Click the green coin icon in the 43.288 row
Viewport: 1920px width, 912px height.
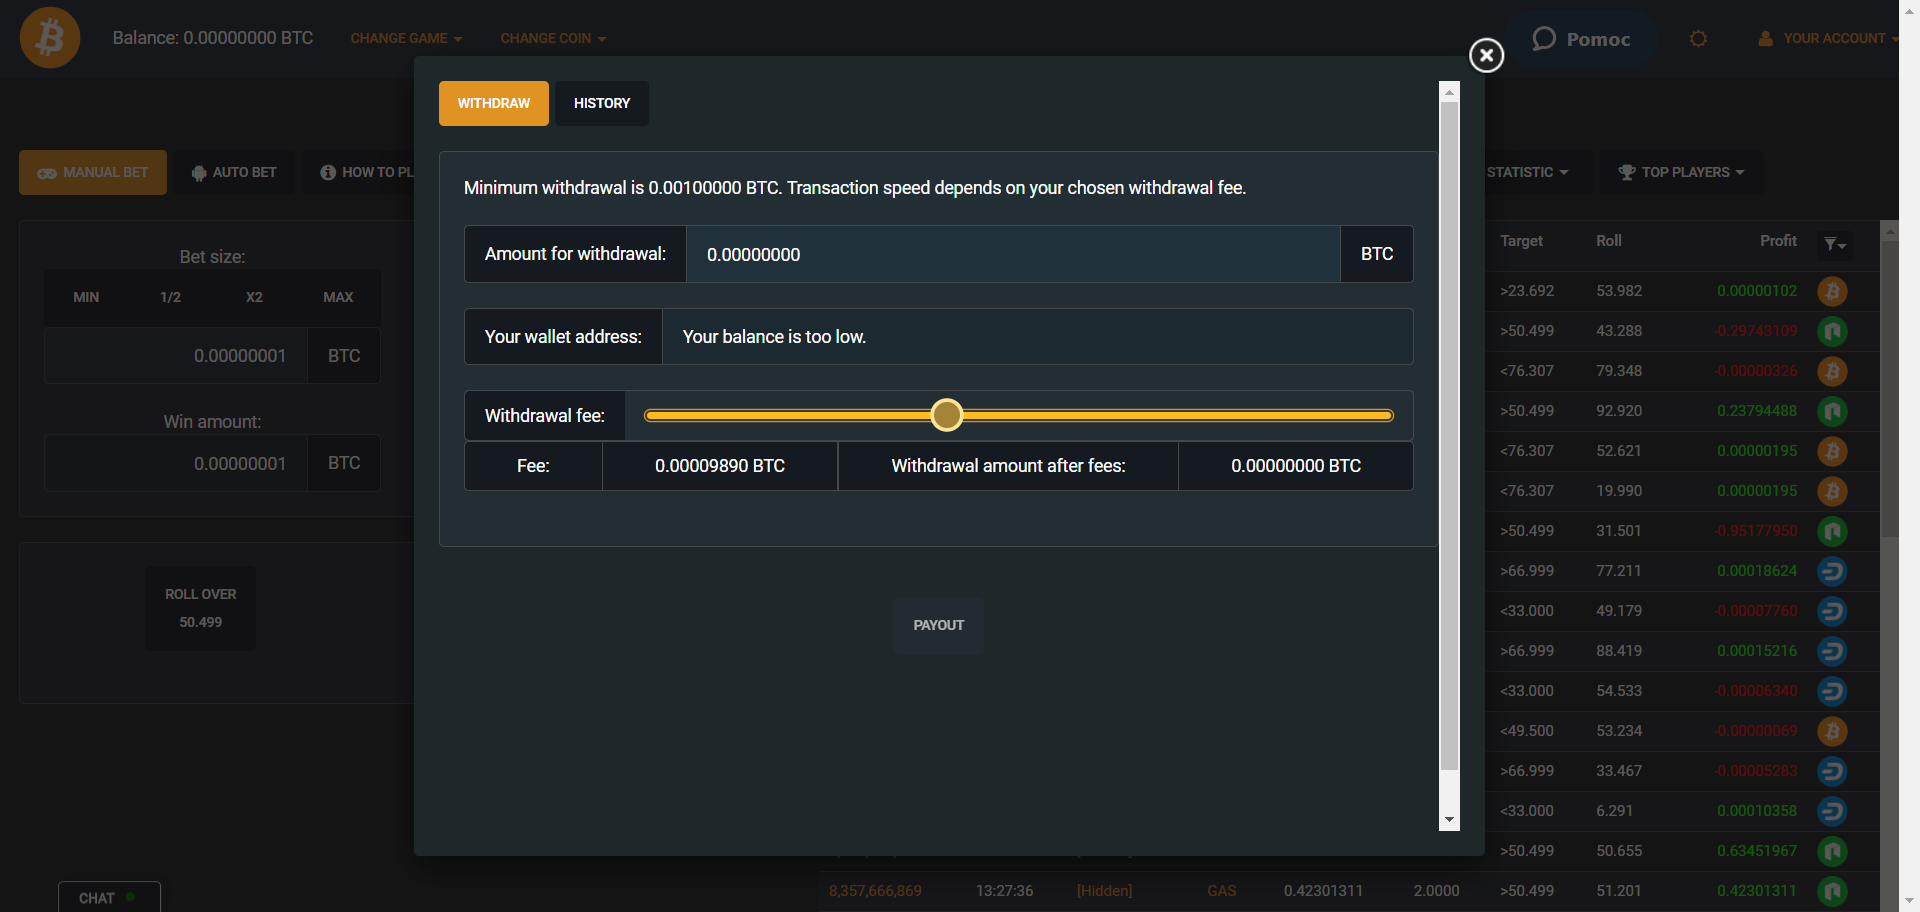click(x=1832, y=331)
